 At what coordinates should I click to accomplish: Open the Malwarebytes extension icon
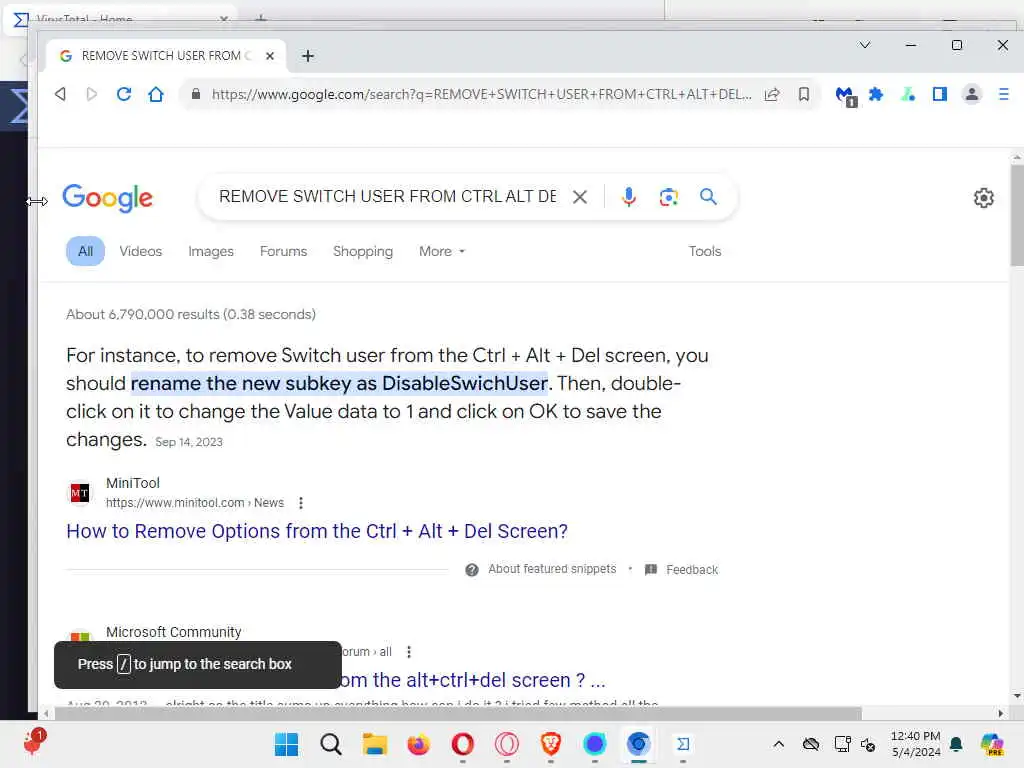(846, 96)
